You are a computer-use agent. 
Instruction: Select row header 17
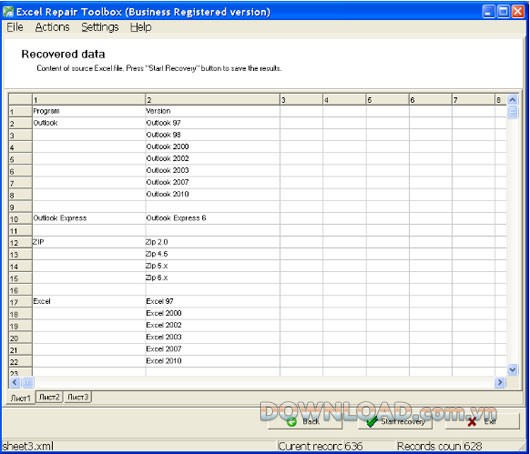20,302
